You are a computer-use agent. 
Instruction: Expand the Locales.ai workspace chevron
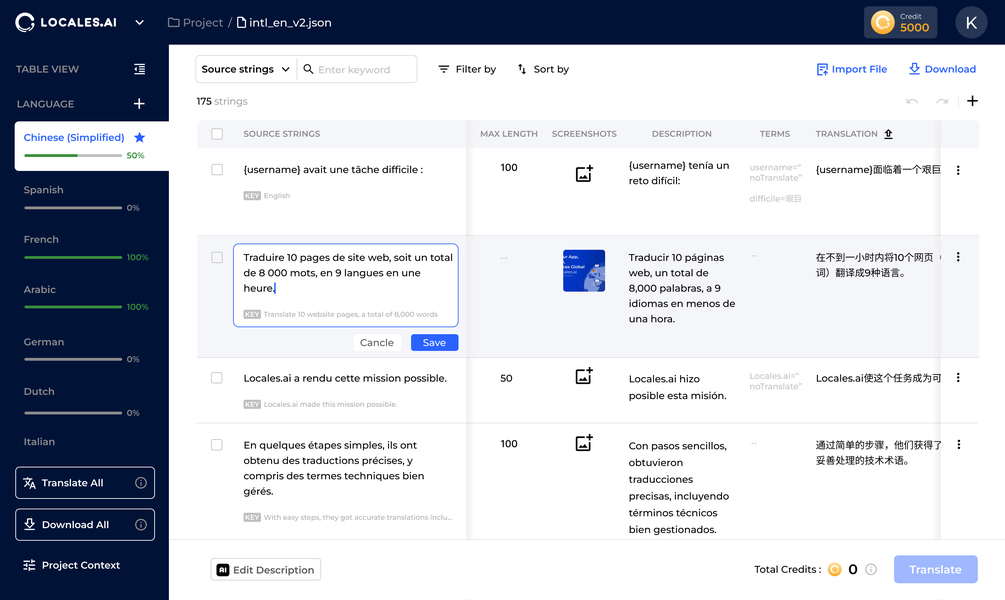point(139,22)
